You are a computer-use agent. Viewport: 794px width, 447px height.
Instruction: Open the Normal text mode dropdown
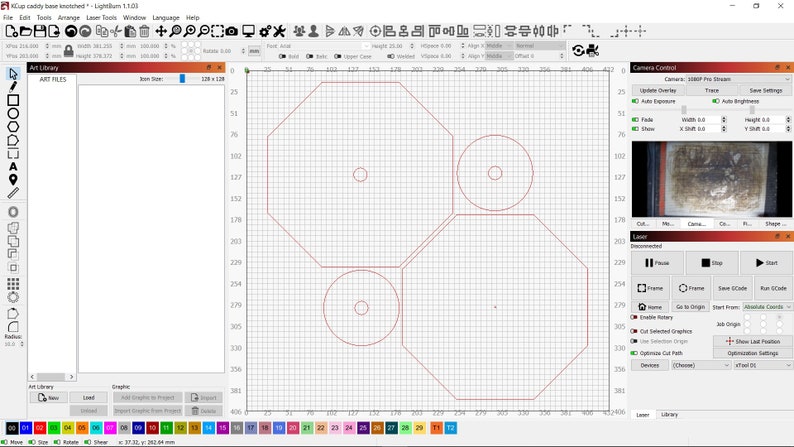(540, 46)
